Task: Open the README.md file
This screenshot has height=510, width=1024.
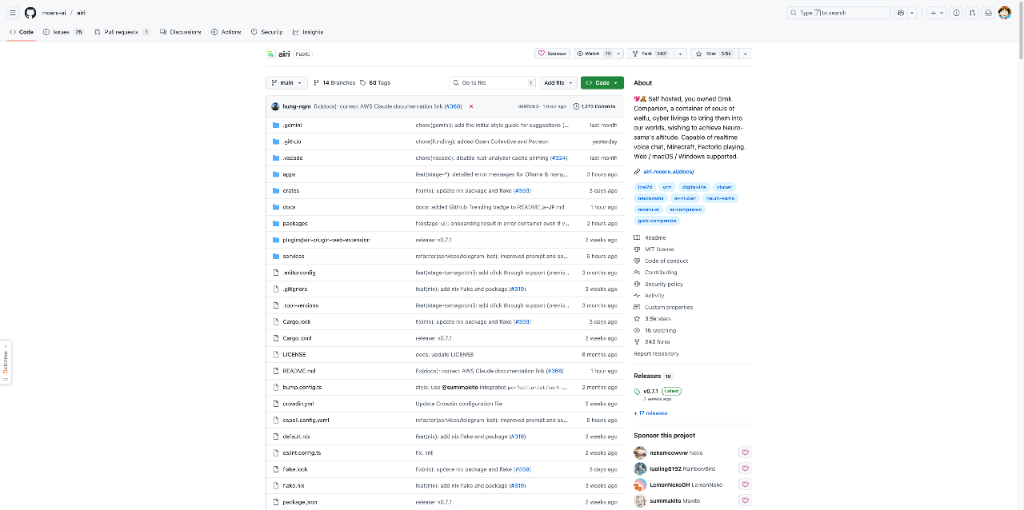Action: 298,371
